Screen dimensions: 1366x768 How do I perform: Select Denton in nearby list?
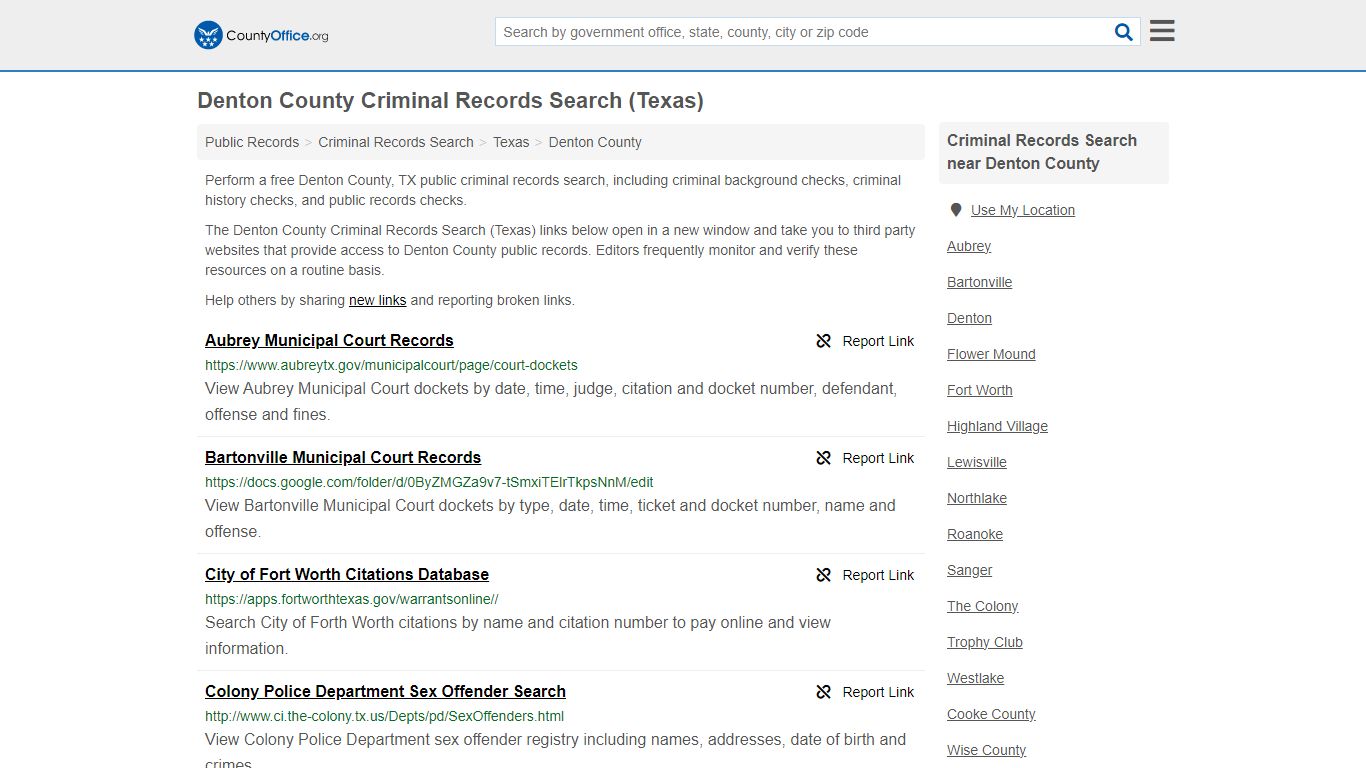pyautogui.click(x=970, y=318)
